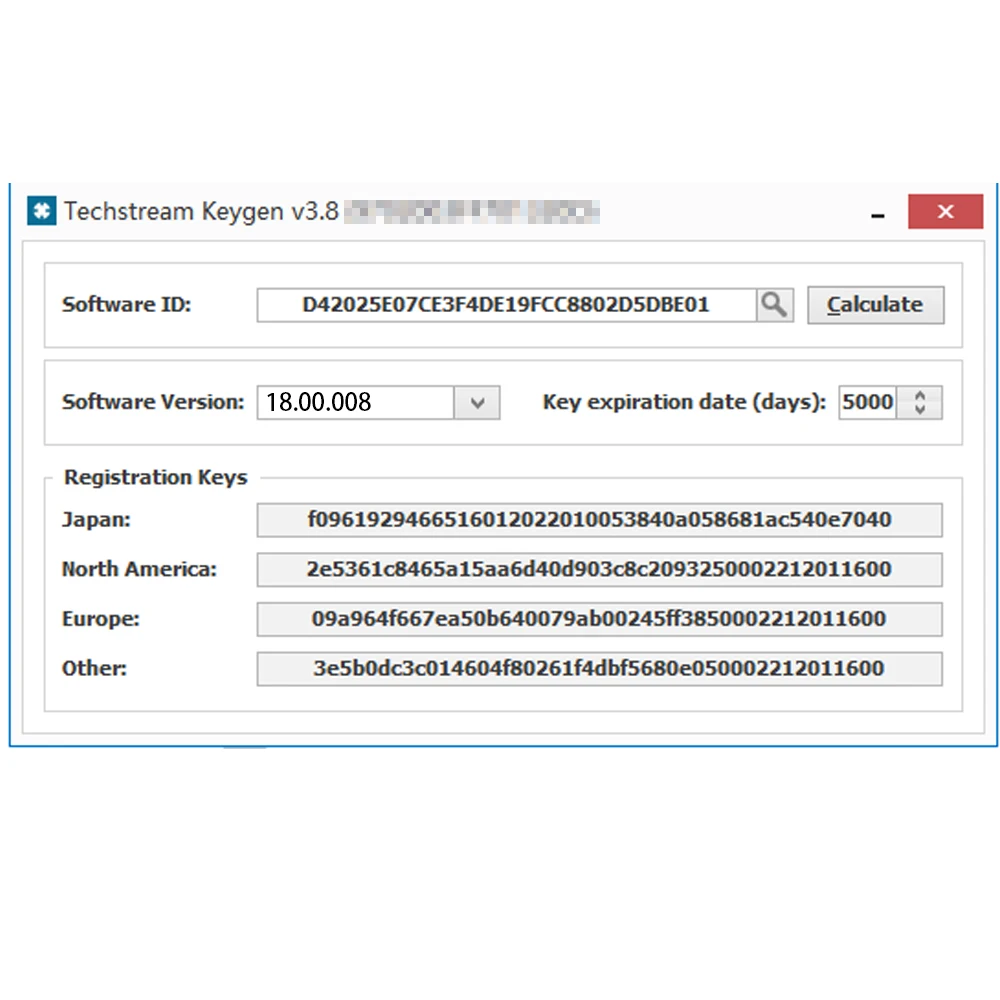Click the "North America:" label
1000x1000 pixels.
(x=139, y=569)
